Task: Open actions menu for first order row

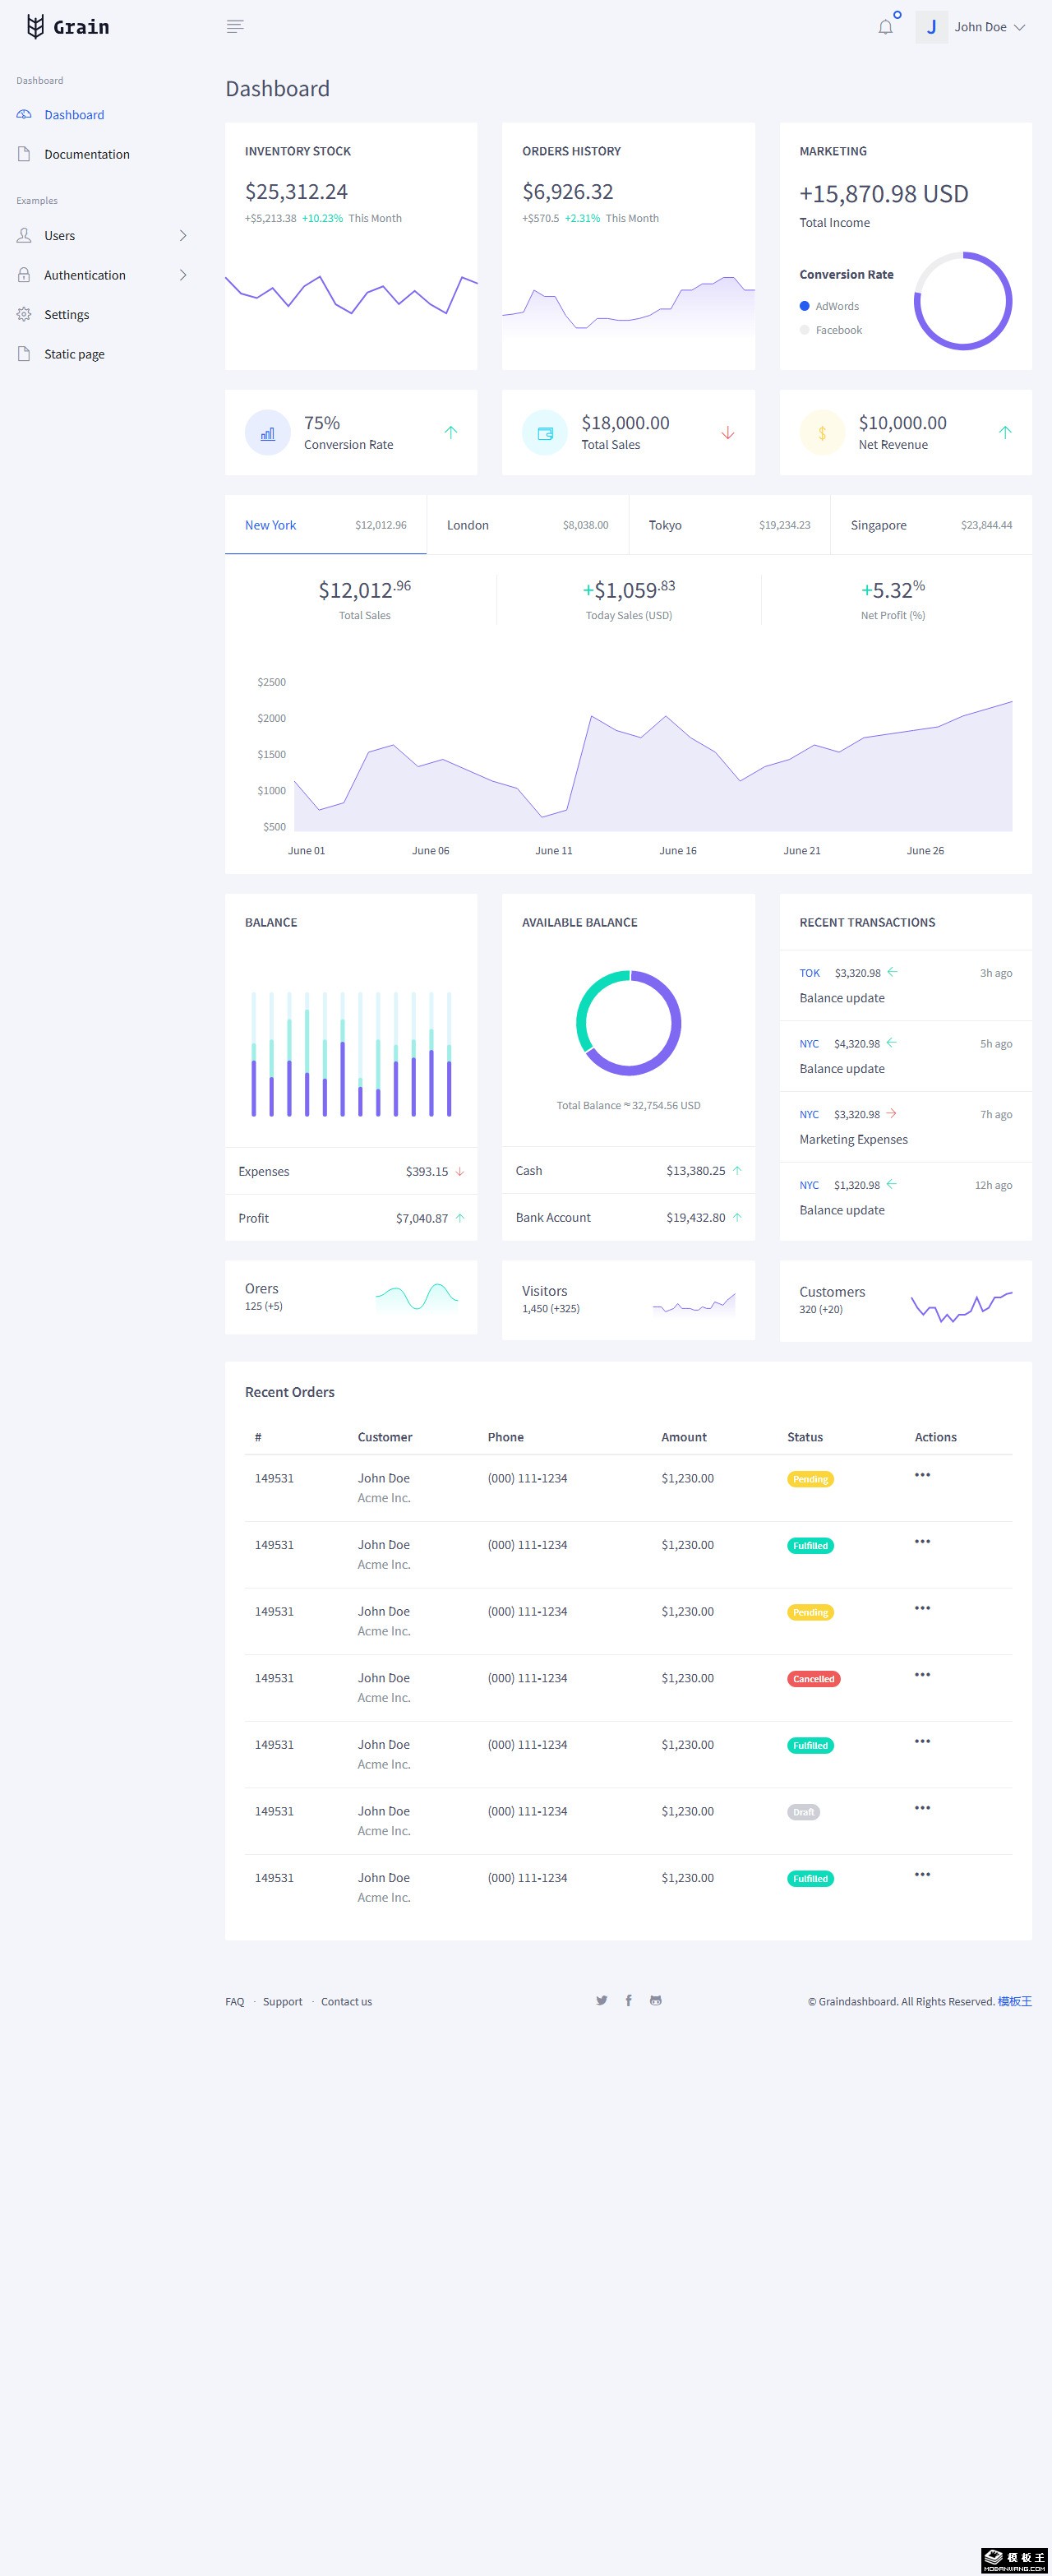Action: coord(922,1475)
